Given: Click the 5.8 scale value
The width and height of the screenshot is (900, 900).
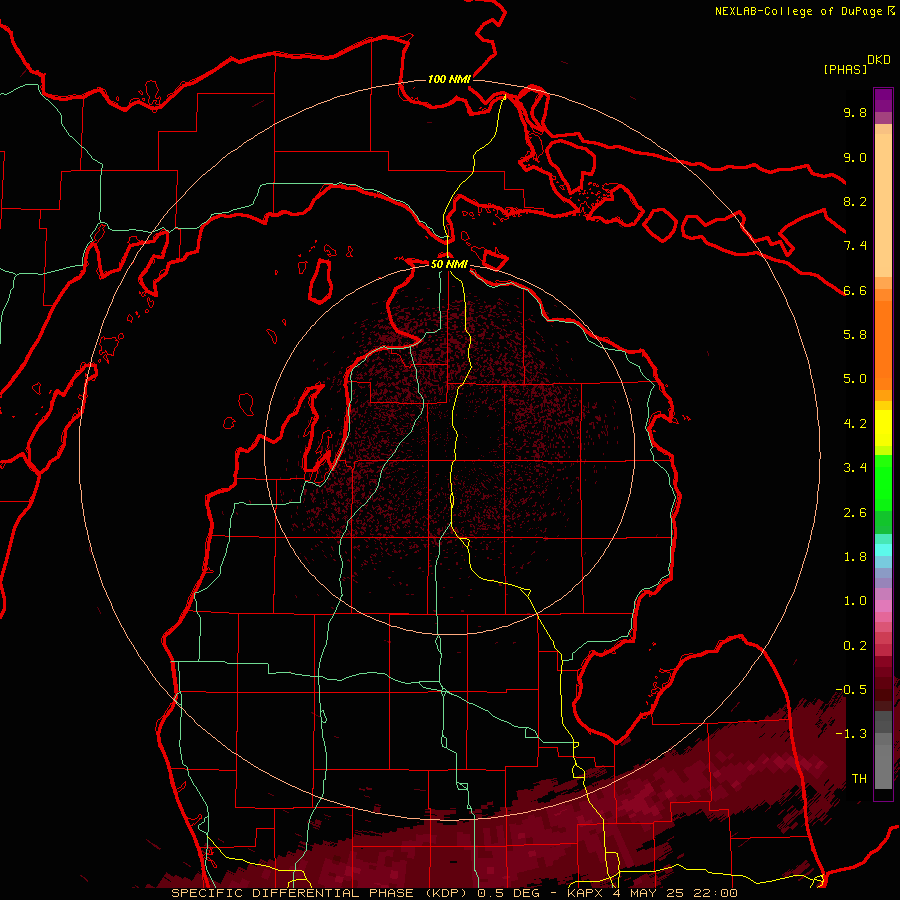Looking at the screenshot, I should (x=855, y=335).
